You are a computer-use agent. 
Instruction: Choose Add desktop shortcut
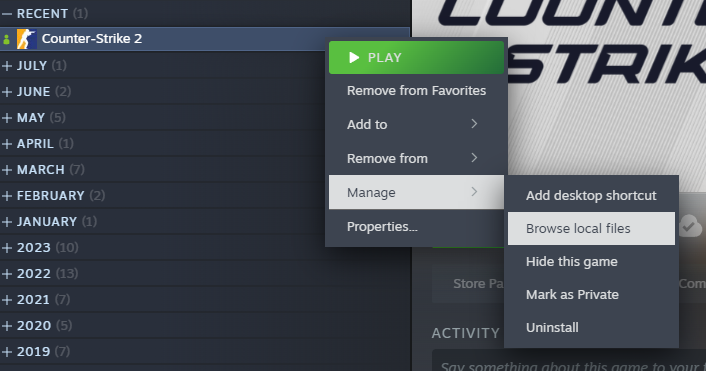pos(591,195)
